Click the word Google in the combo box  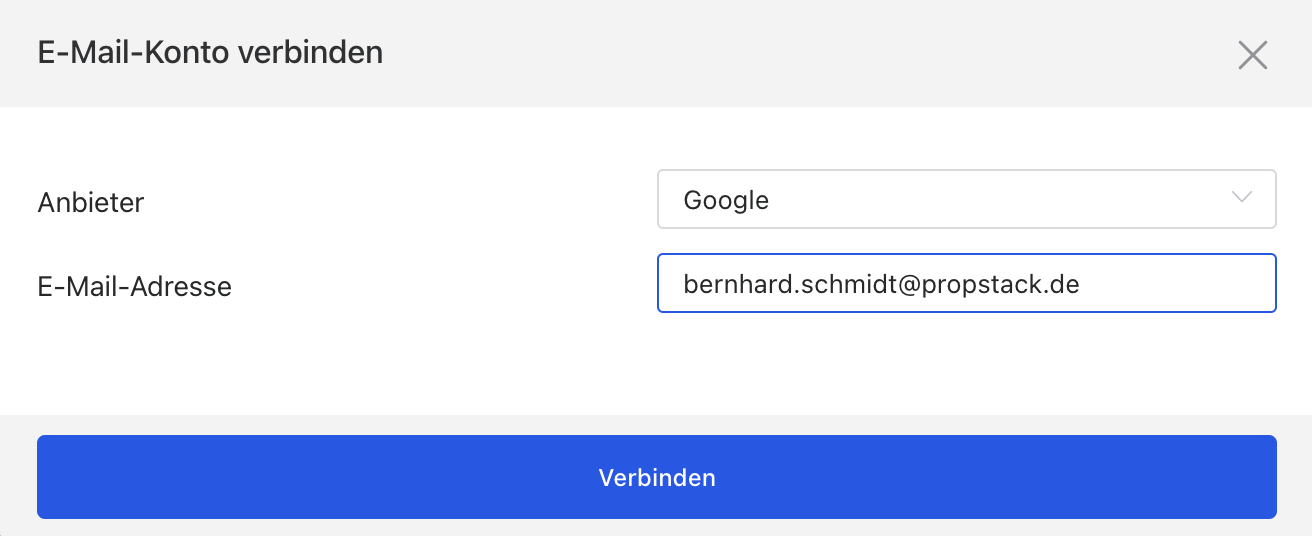click(726, 200)
